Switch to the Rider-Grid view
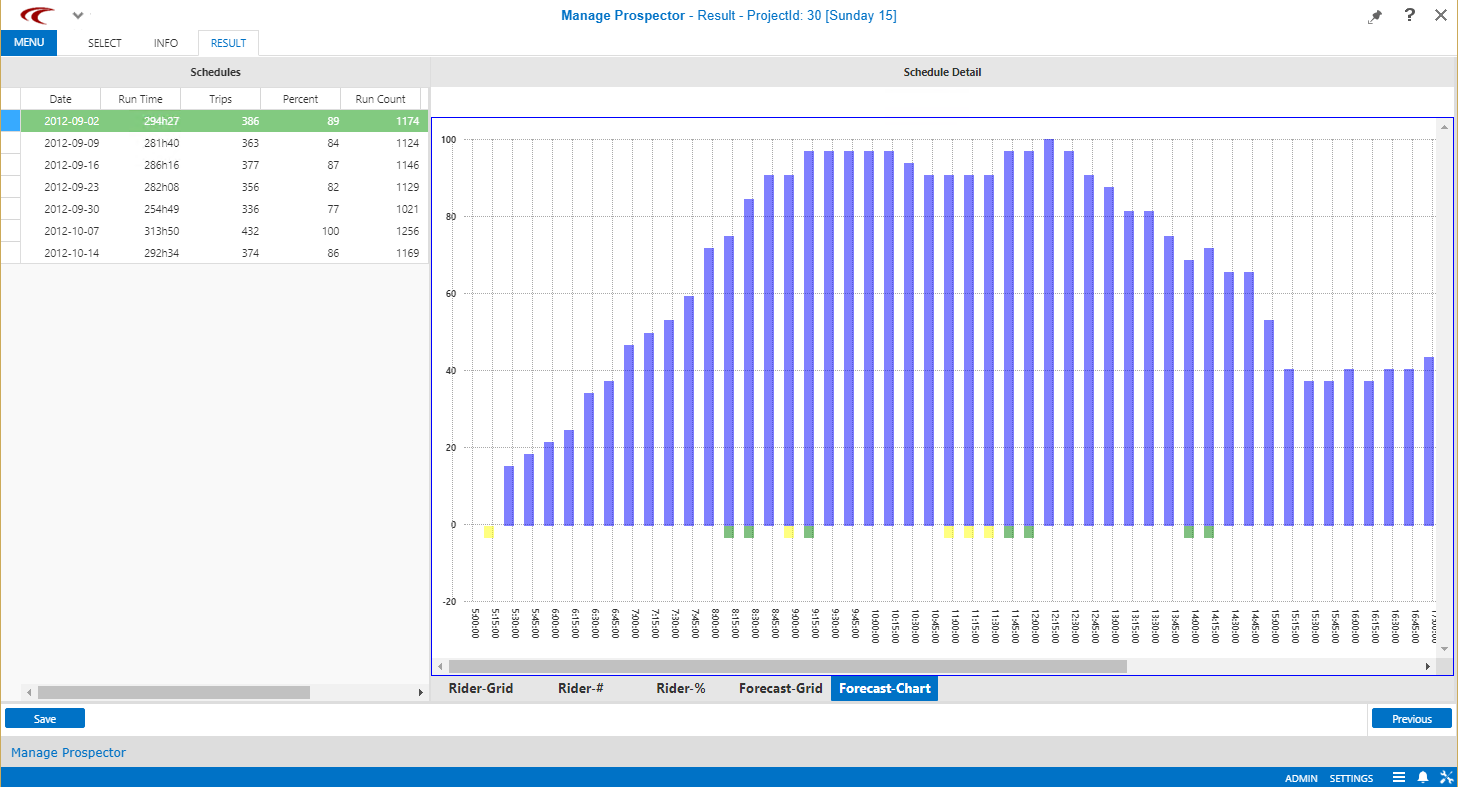This screenshot has height=787, width=1458. [481, 688]
